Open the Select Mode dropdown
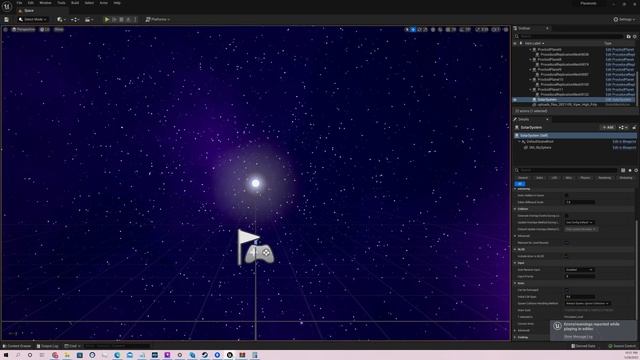Screen dimensions: 640x360 pos(33,20)
